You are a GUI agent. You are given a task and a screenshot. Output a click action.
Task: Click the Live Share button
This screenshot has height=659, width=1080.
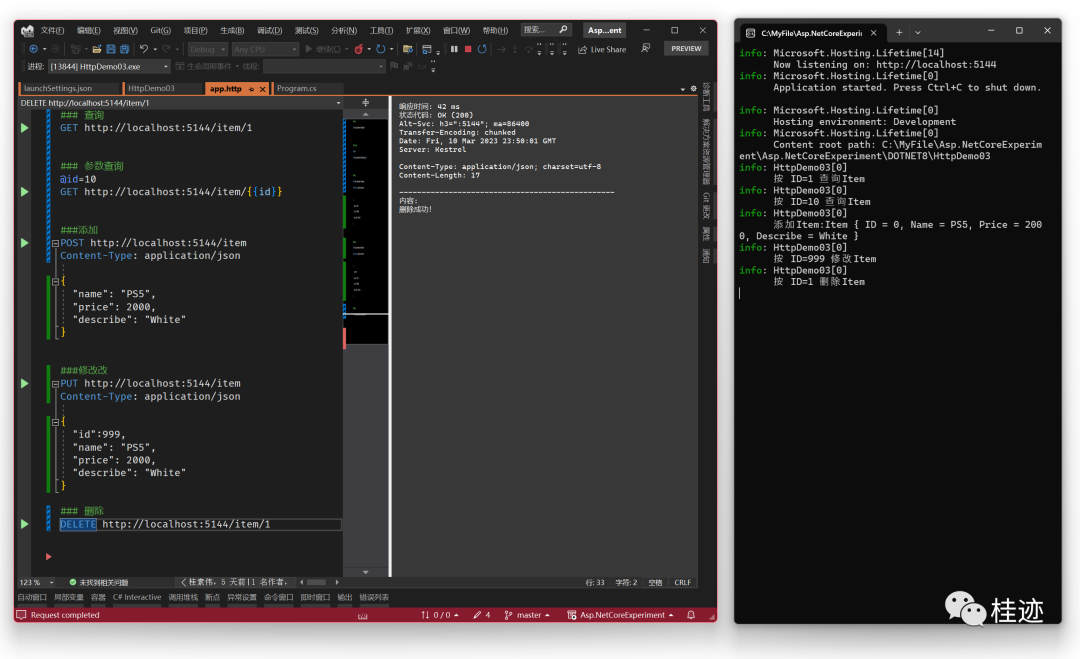click(x=602, y=49)
